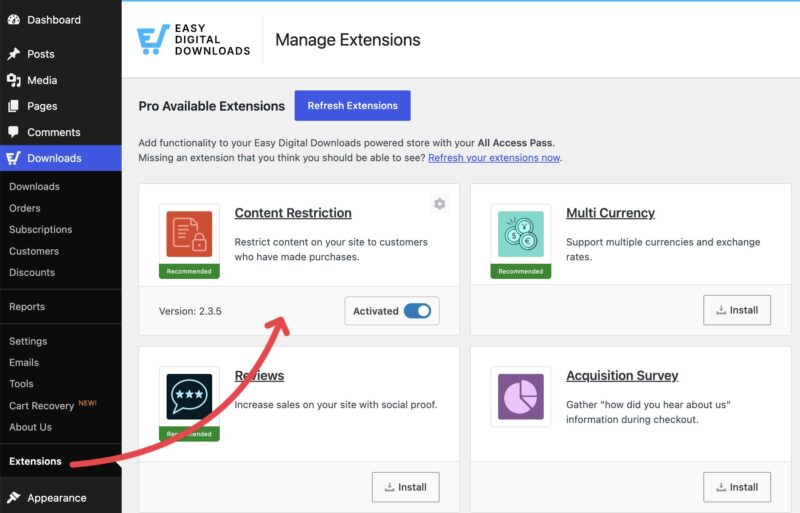This screenshot has width=800, height=513.
Task: Click the Pages icon in sidebar
Action: coord(14,106)
